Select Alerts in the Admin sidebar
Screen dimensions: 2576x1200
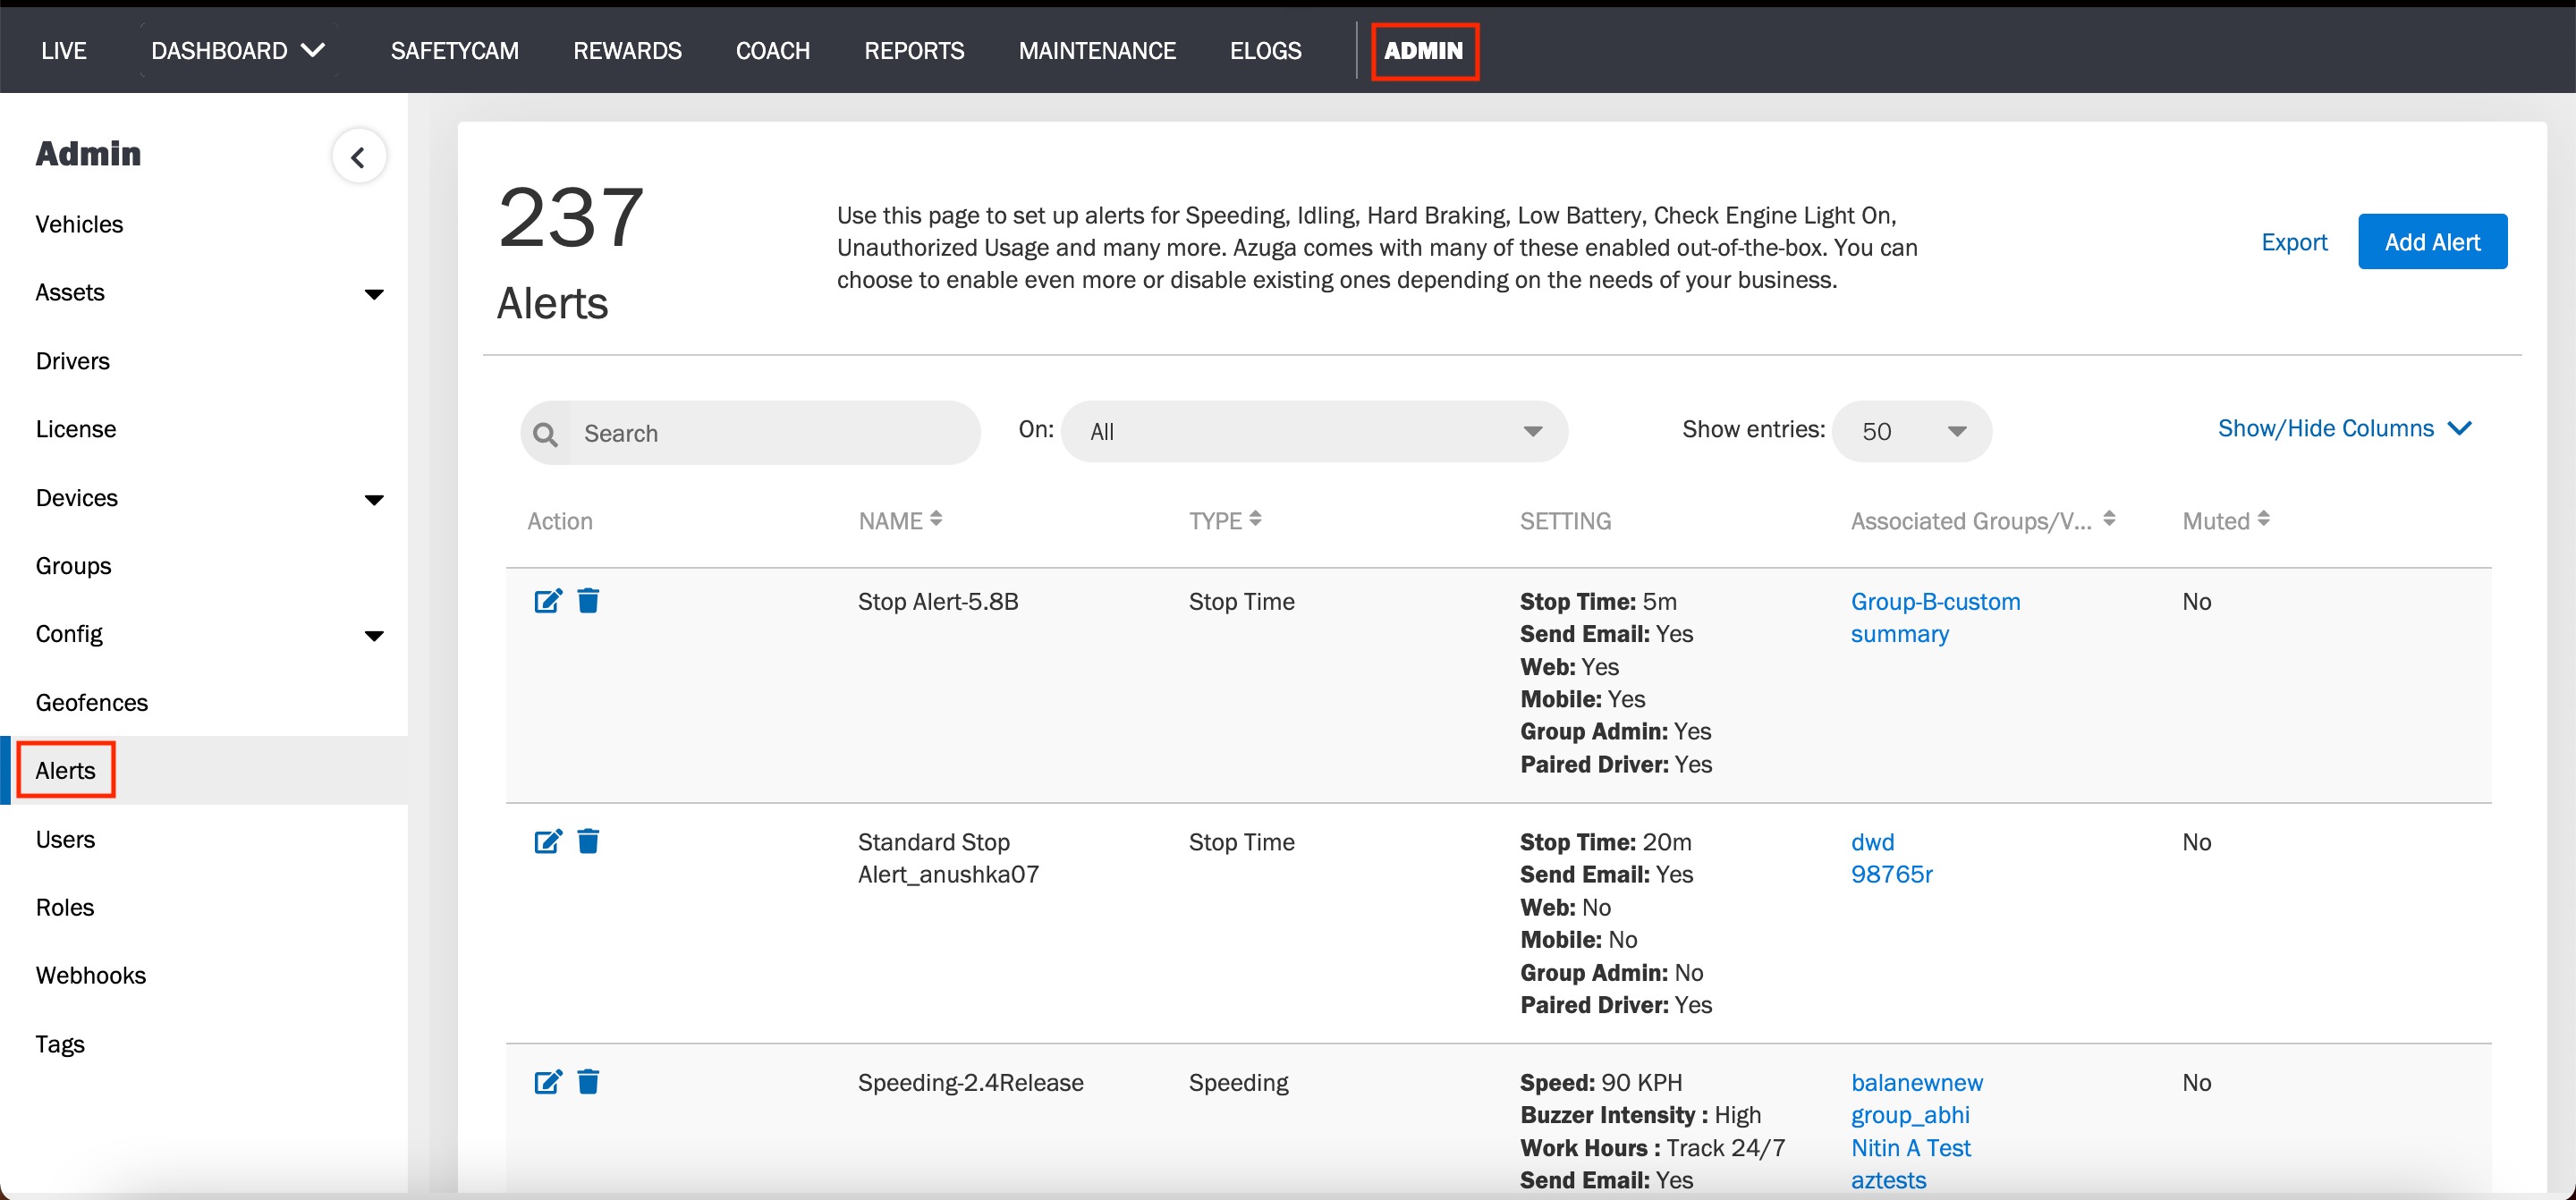point(65,770)
